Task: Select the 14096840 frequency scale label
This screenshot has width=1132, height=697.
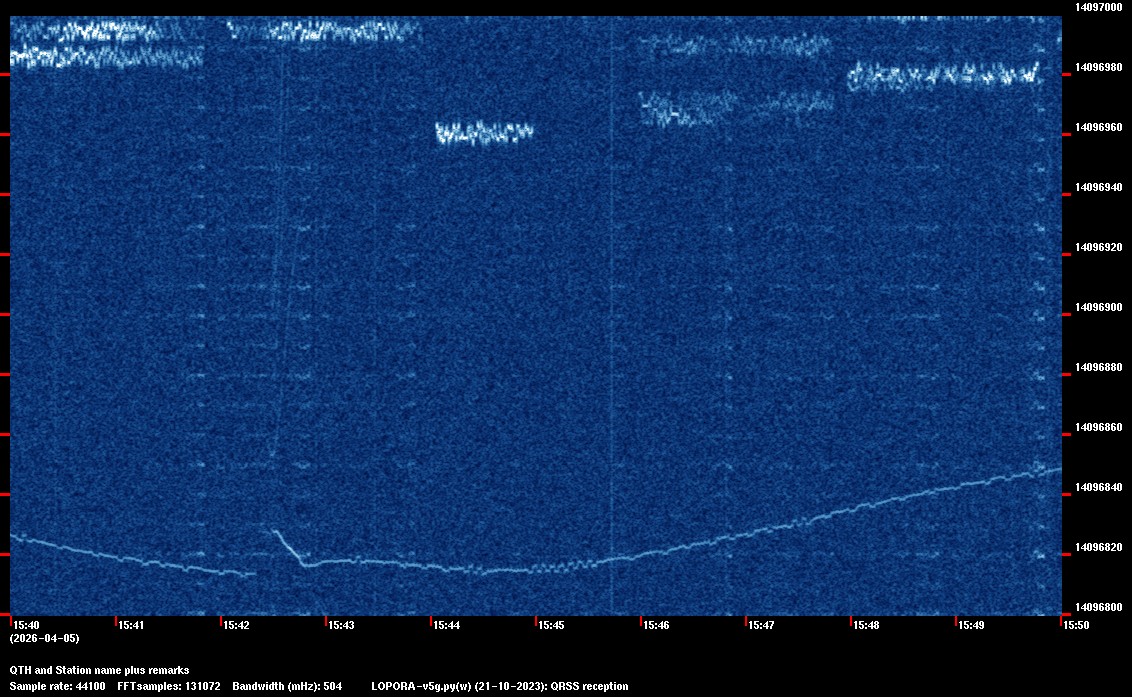Action: 1098,487
